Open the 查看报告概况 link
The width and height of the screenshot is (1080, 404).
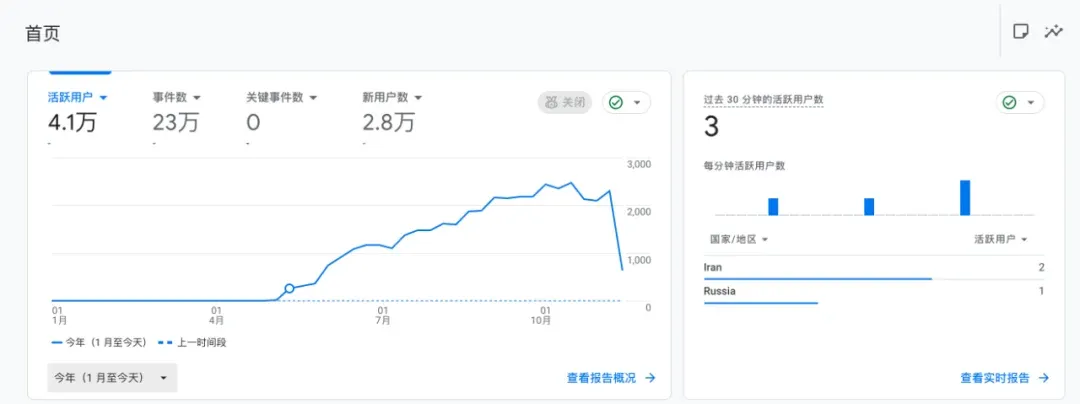601,378
